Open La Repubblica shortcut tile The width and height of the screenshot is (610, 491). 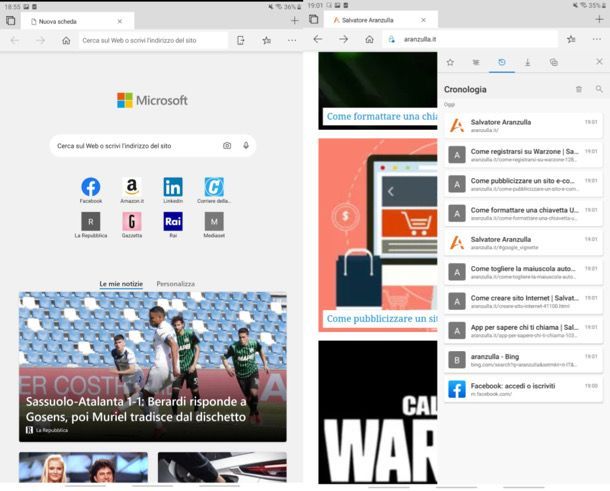tap(91, 225)
